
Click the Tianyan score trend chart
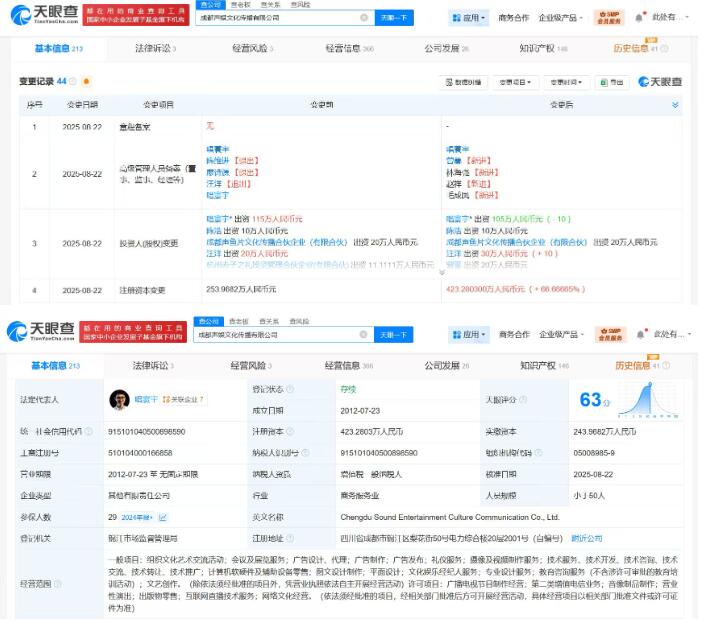[644, 399]
